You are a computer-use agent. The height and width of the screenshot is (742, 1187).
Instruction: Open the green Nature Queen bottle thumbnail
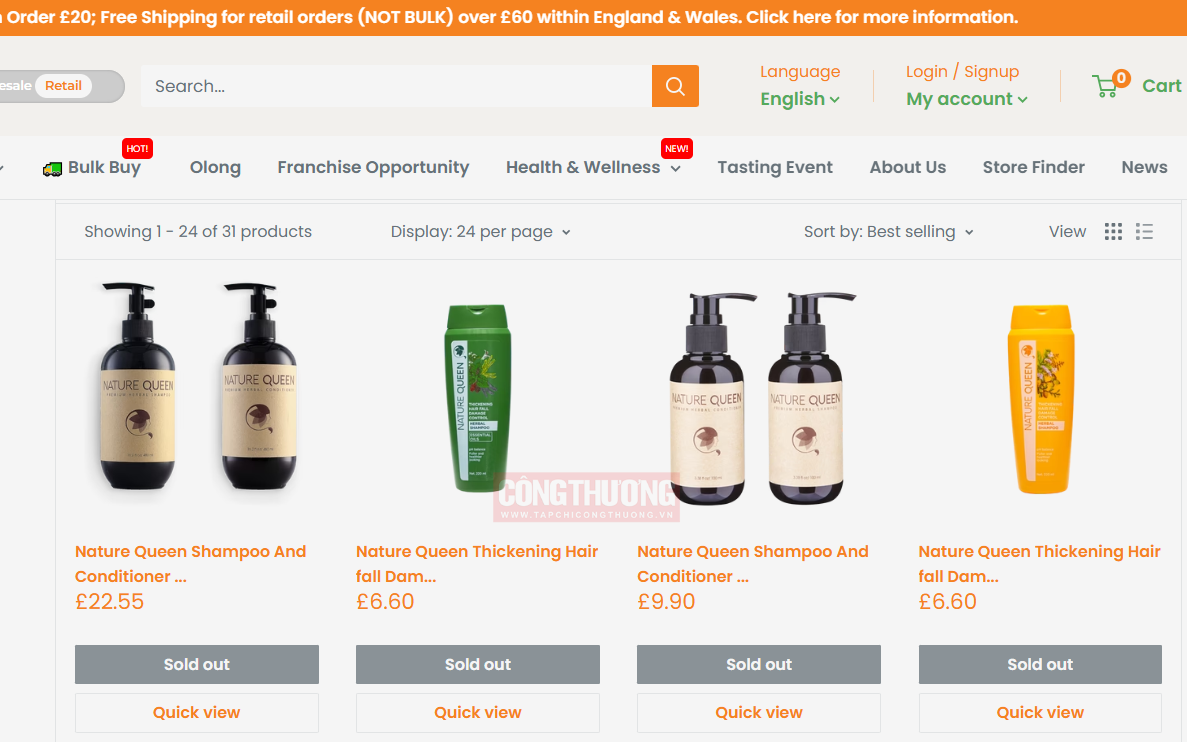478,398
